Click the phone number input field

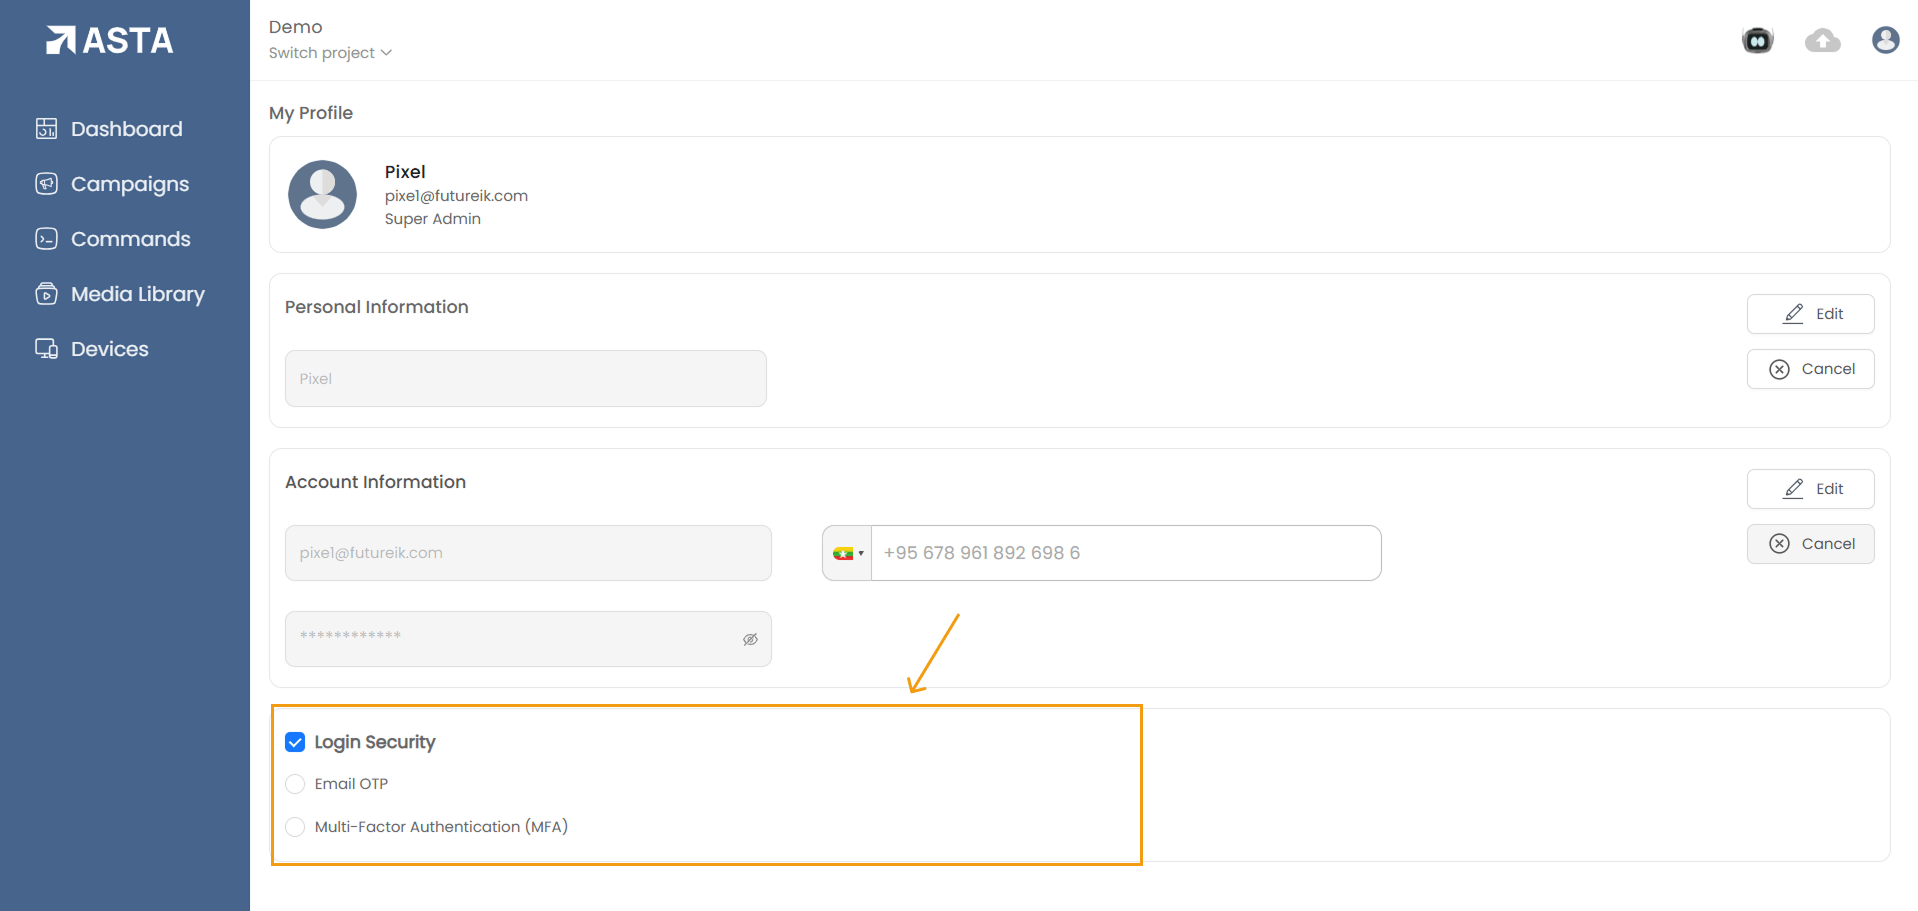coord(1125,553)
